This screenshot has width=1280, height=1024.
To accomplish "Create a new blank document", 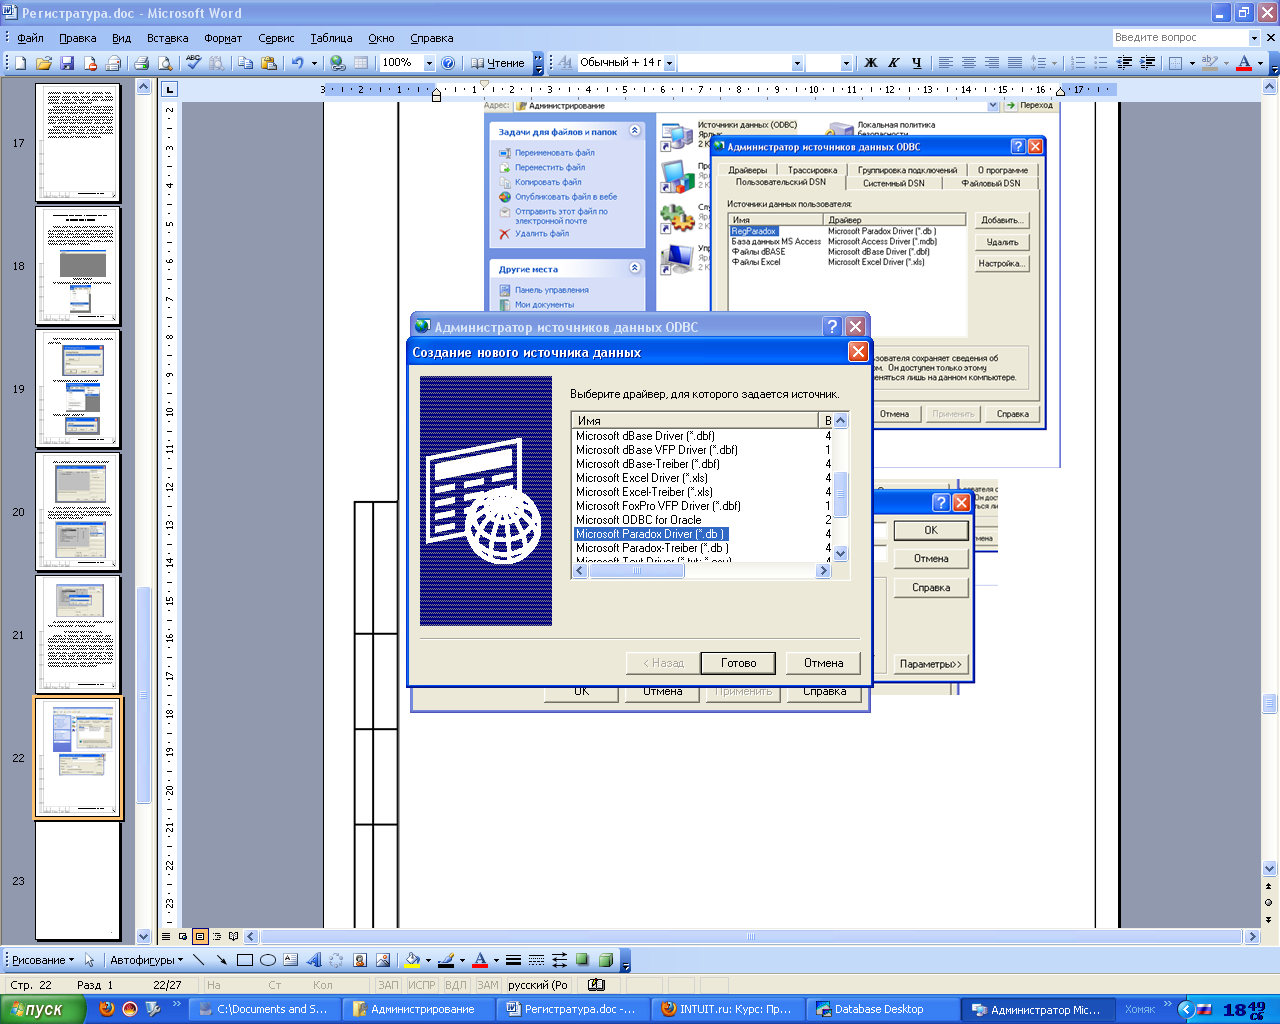I will [20, 63].
